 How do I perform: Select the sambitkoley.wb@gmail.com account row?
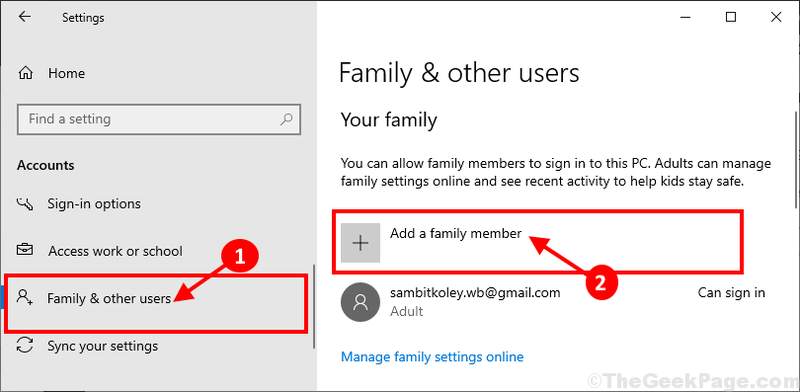pyautogui.click(x=553, y=302)
